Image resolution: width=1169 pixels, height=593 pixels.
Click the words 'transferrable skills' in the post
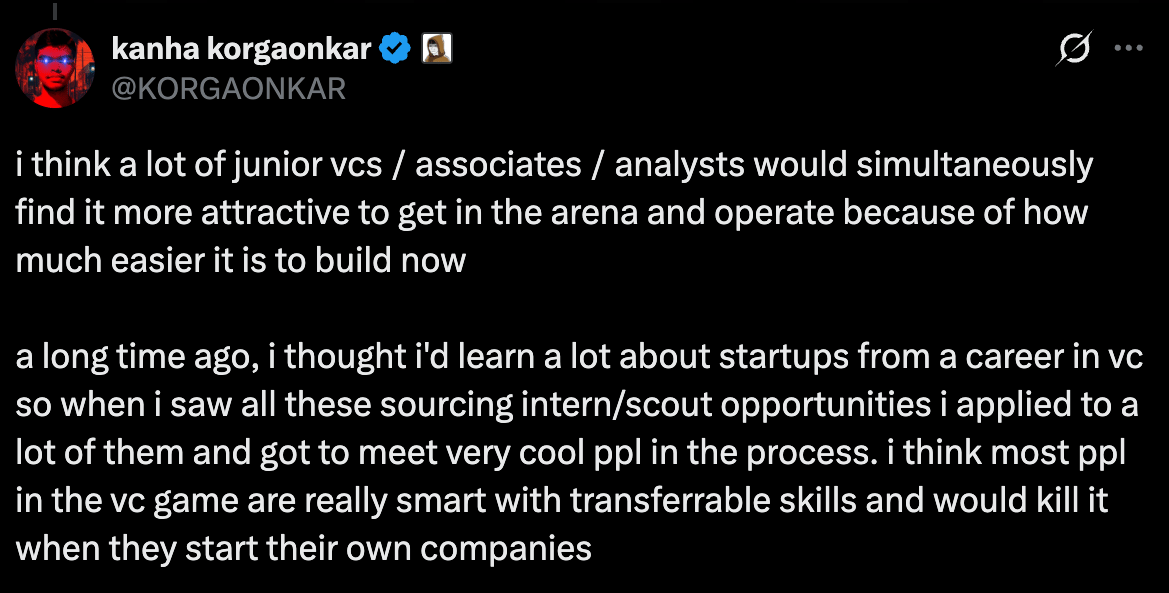[713, 501]
